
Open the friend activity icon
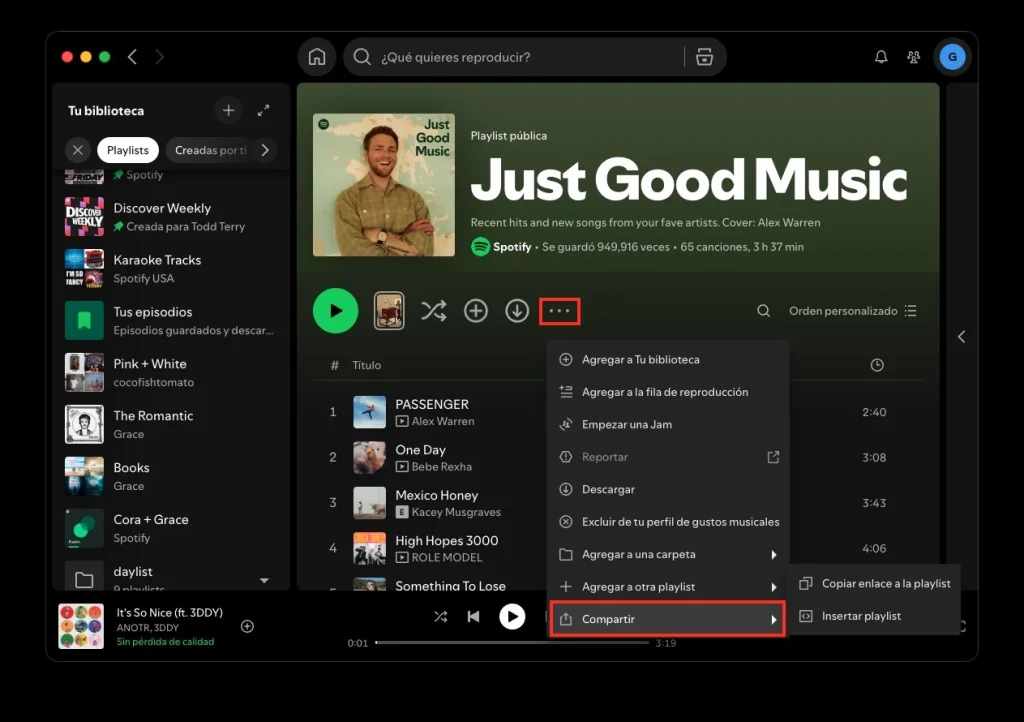point(914,57)
